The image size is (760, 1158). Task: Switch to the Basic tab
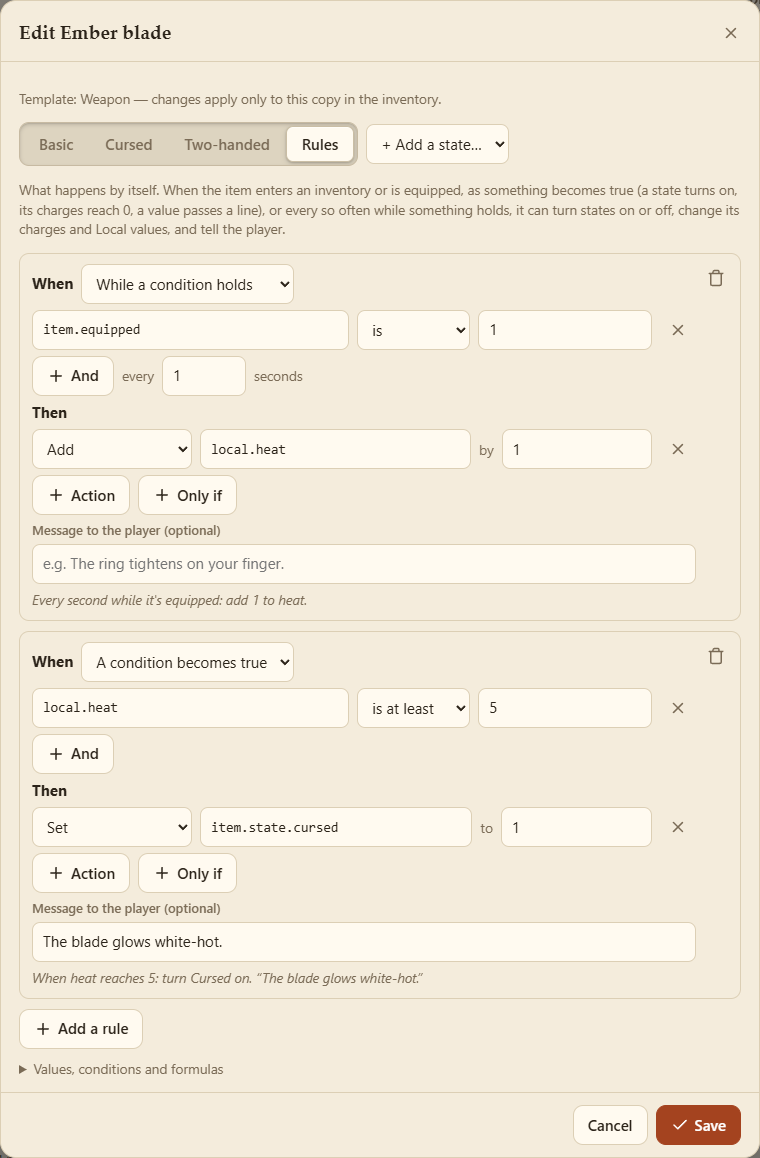click(x=56, y=145)
